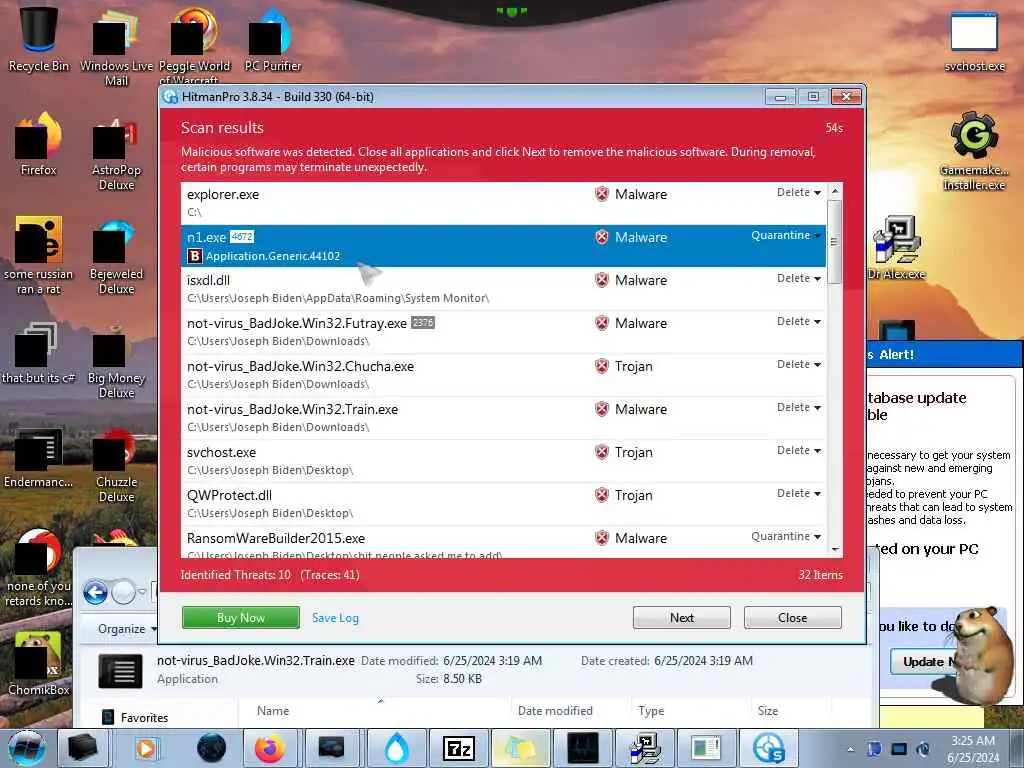Screen dimensions: 1024x768
Task: Select the ChomikBox desktop icon
Action: pyautogui.click(x=39, y=663)
